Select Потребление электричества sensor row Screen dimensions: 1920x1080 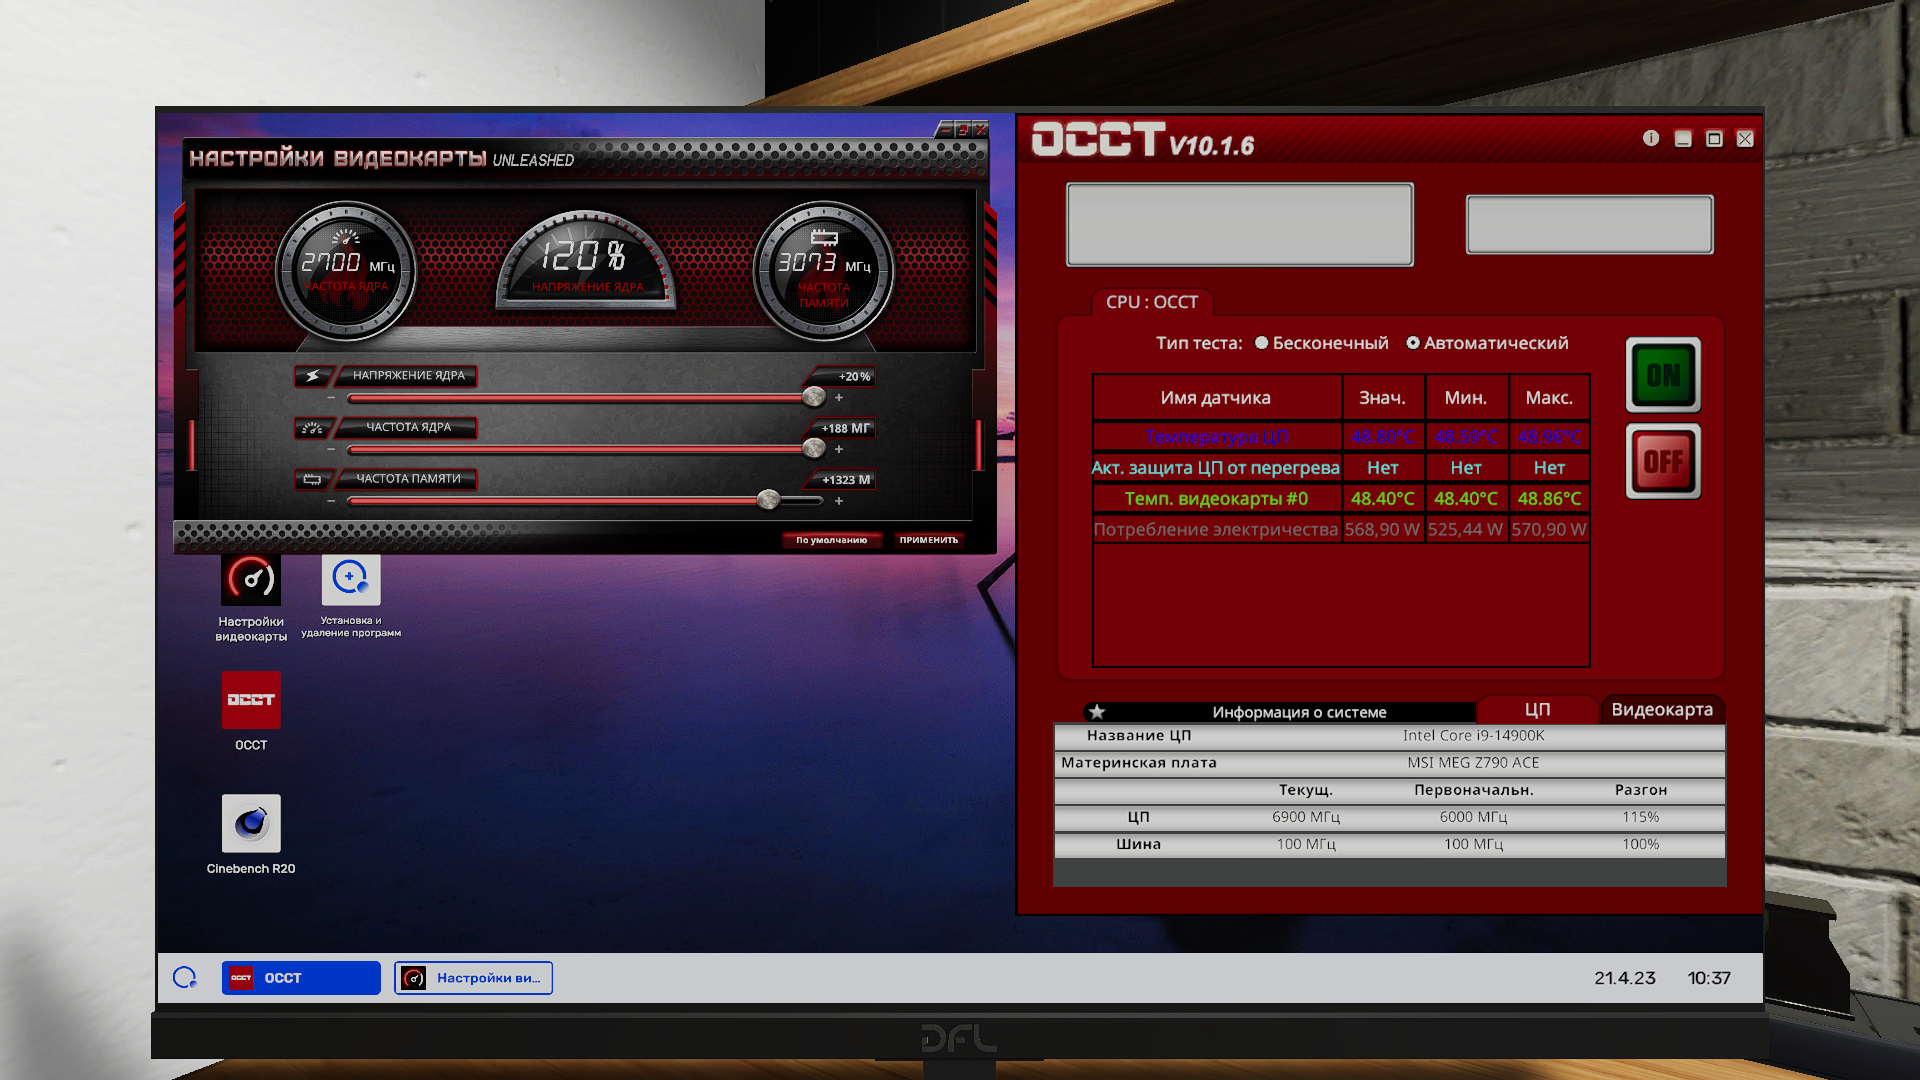click(x=1341, y=529)
